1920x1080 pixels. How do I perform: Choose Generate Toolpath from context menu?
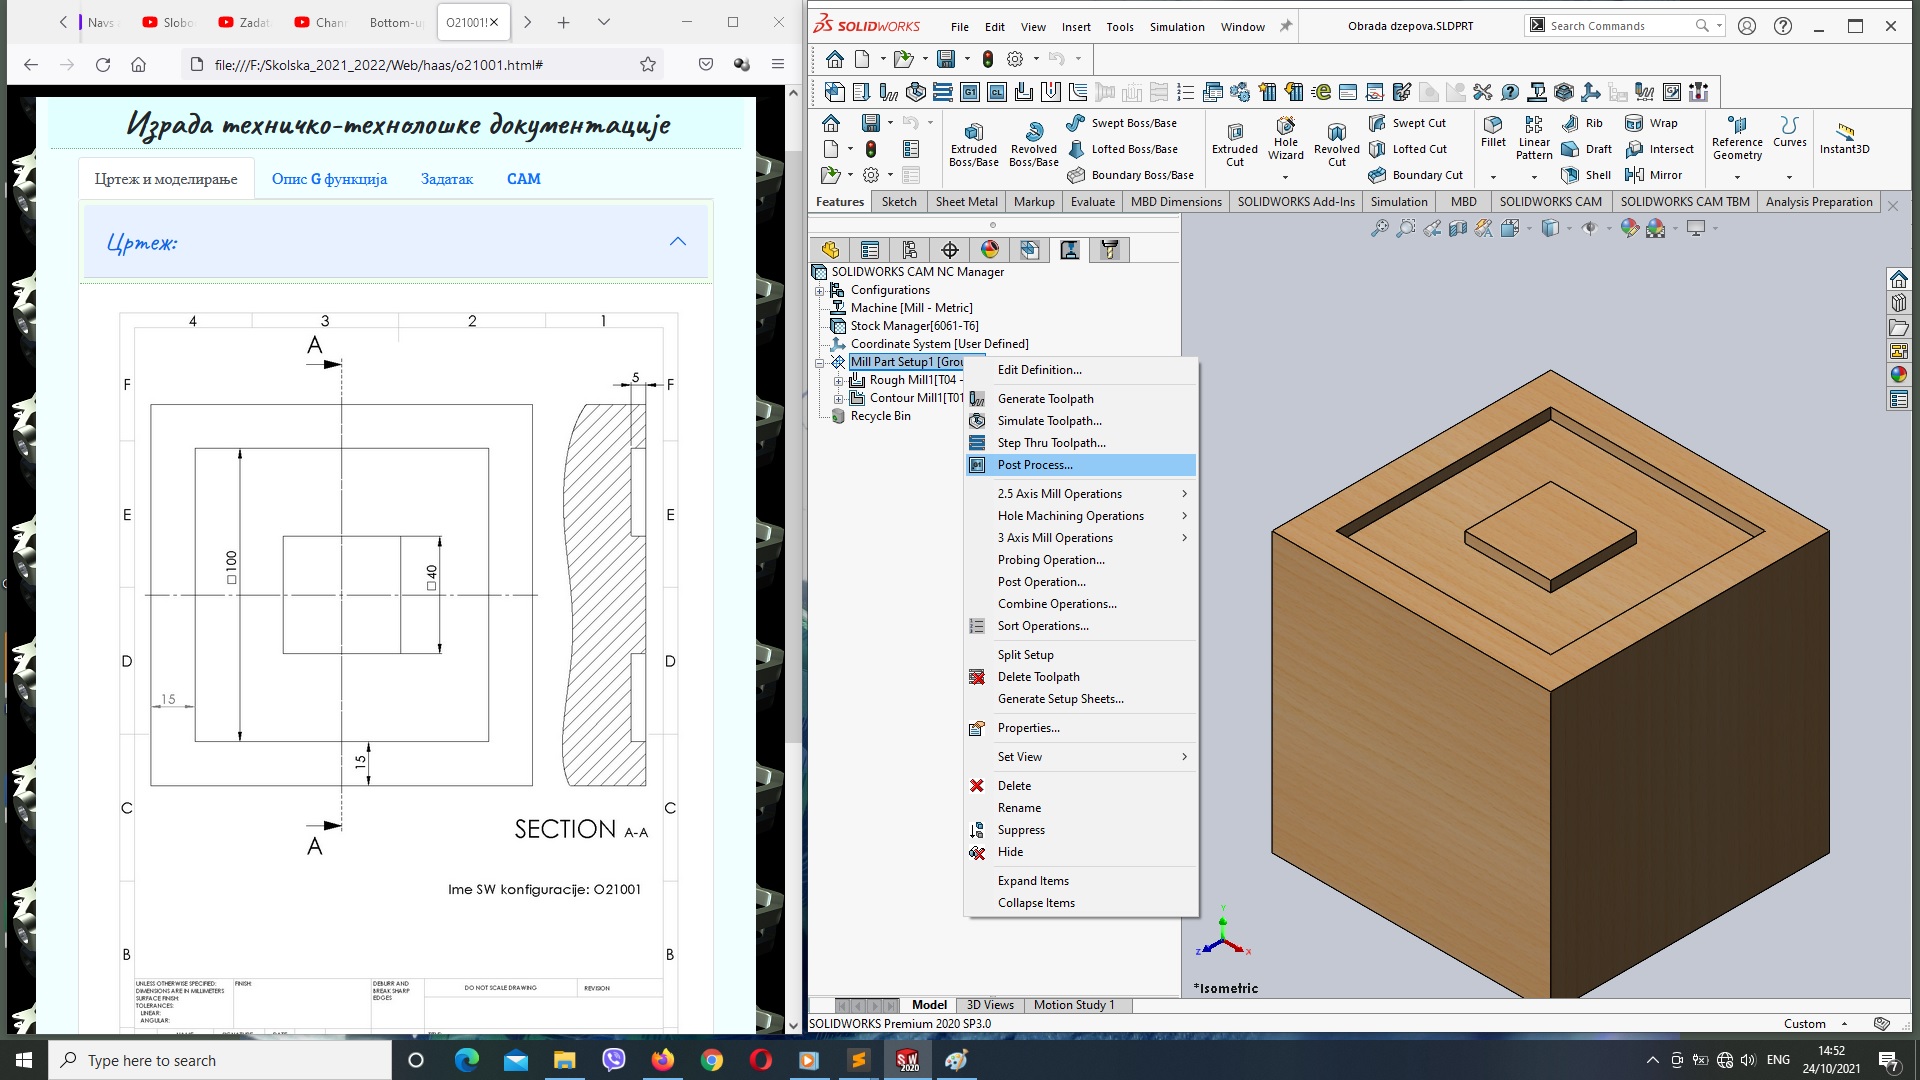click(x=1081, y=399)
